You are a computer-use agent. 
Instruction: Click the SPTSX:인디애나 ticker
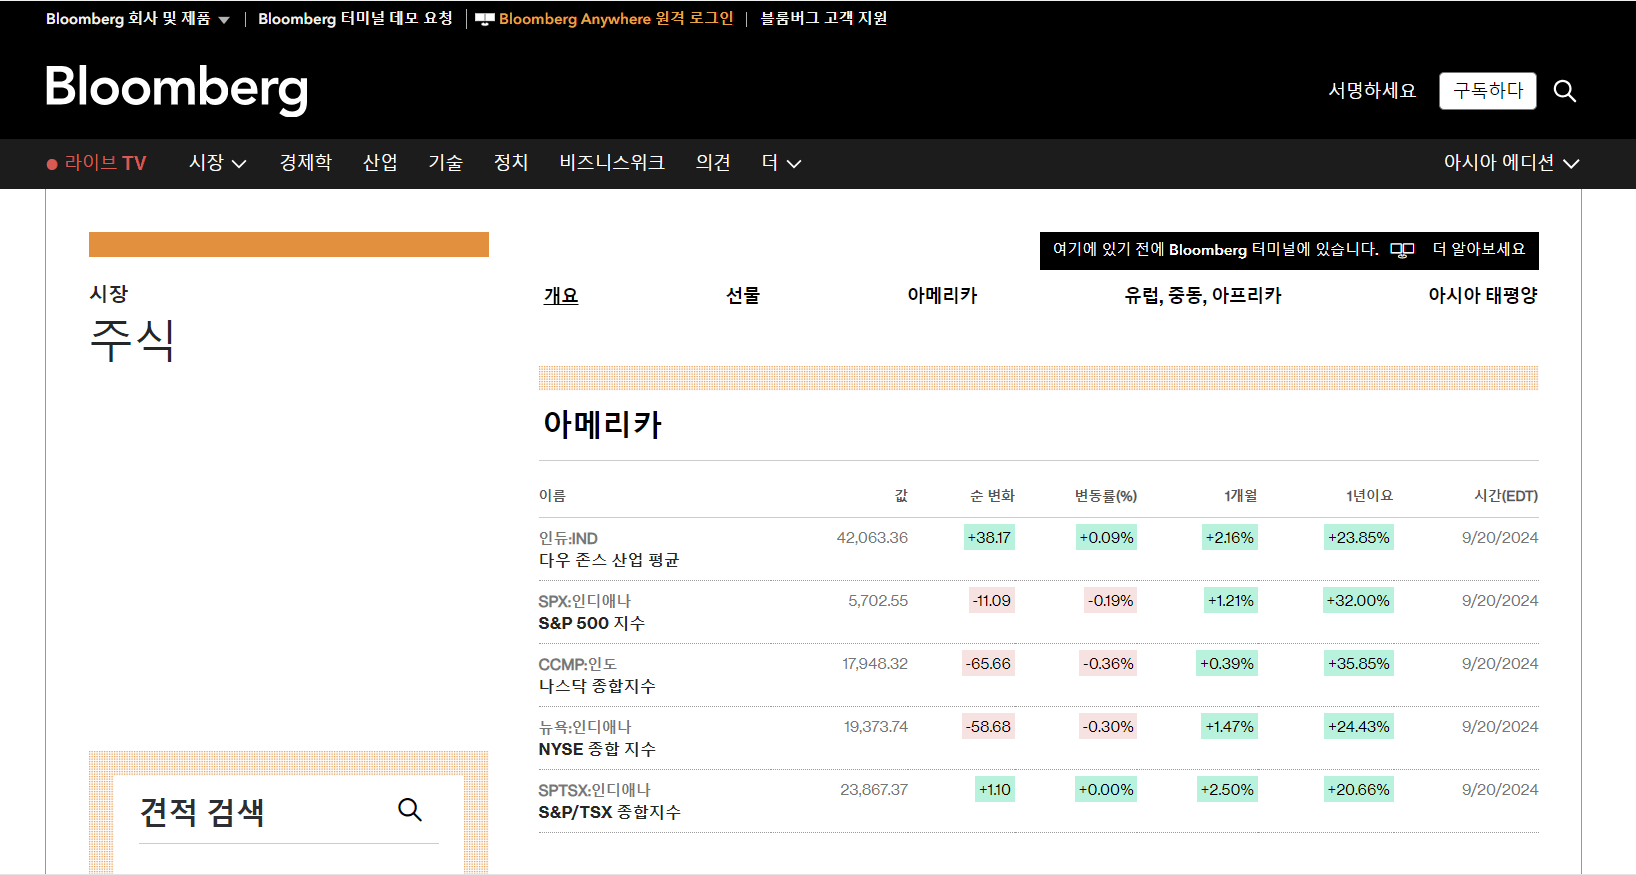coord(595,790)
